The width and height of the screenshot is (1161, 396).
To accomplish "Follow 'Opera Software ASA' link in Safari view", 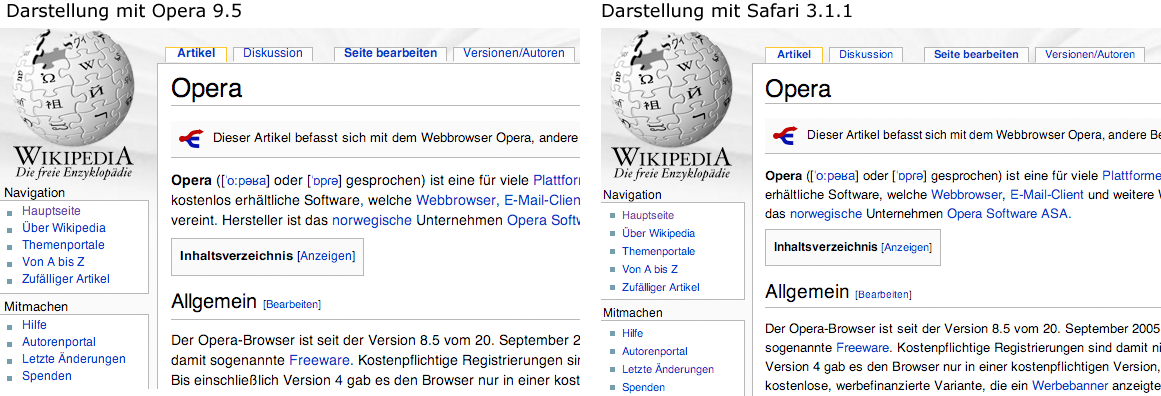I will (x=1008, y=214).
